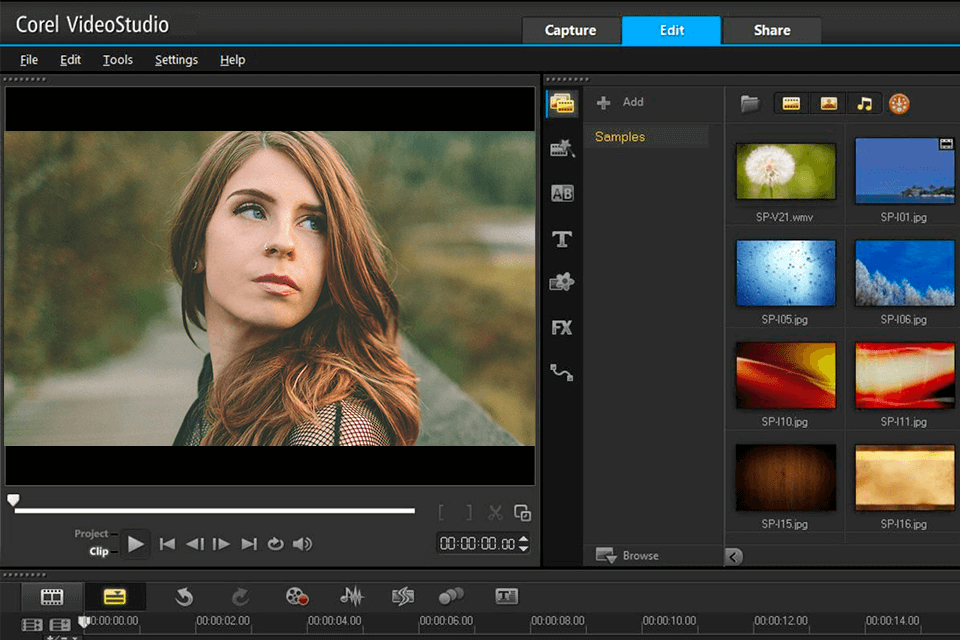Switch to Storyboard view
This screenshot has width=960, height=640.
point(52,597)
